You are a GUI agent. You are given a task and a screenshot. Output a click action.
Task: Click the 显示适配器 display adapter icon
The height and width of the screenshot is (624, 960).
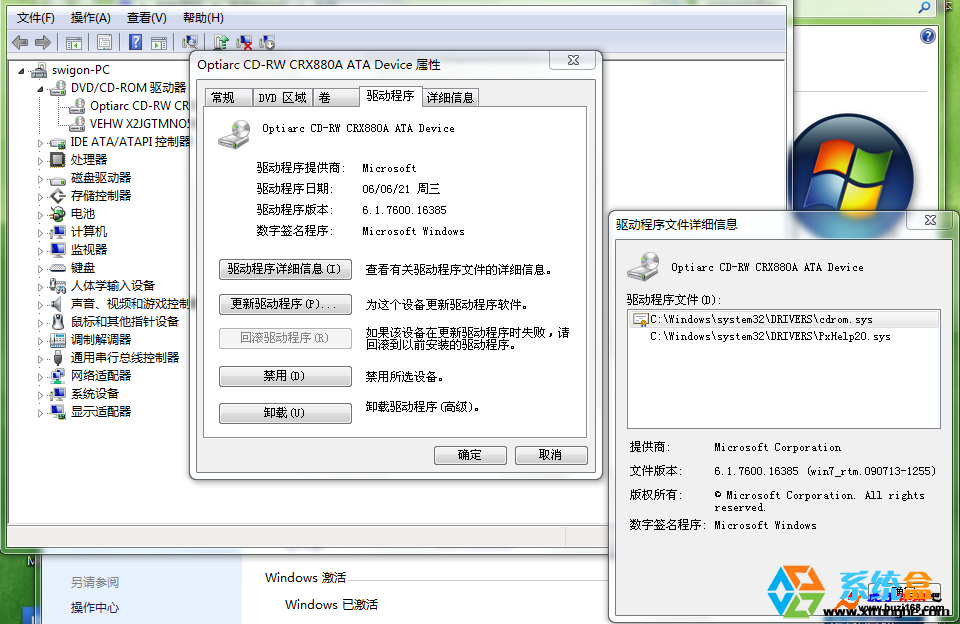pyautogui.click(x=58, y=412)
